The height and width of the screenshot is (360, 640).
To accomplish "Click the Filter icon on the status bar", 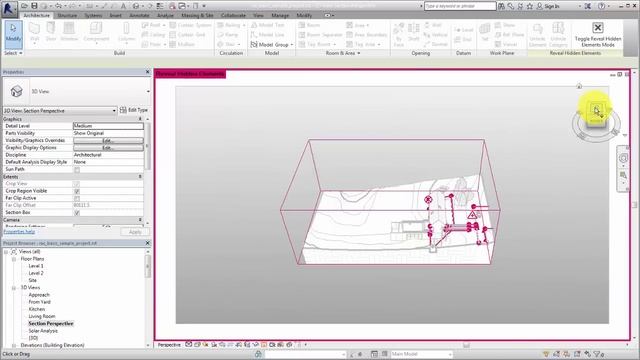I will [x=598, y=354].
